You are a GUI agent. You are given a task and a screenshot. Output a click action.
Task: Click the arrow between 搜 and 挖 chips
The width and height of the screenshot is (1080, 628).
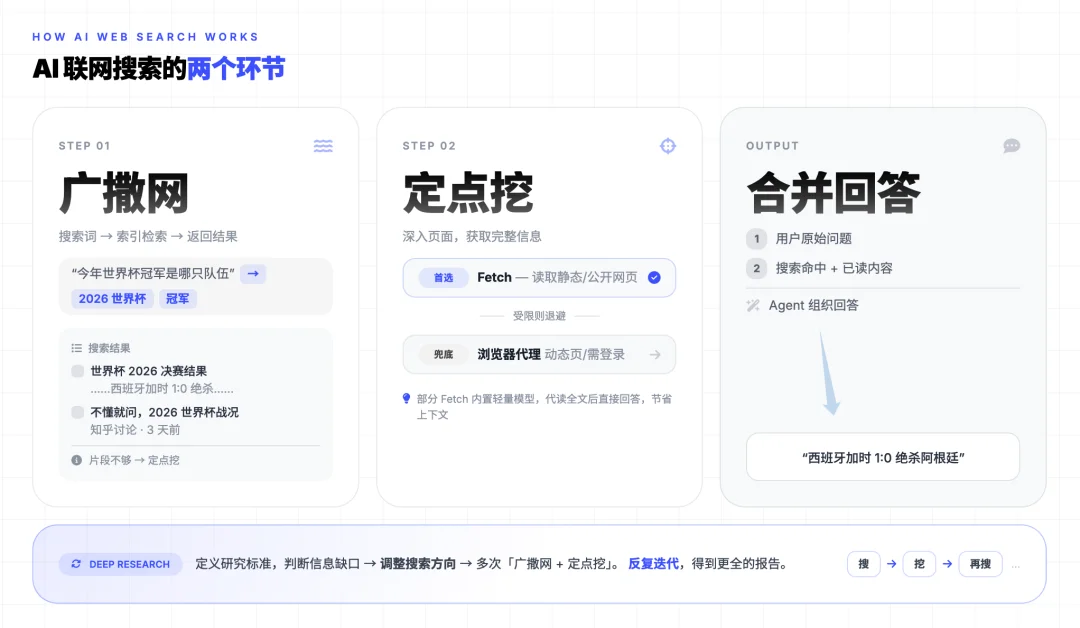point(891,564)
